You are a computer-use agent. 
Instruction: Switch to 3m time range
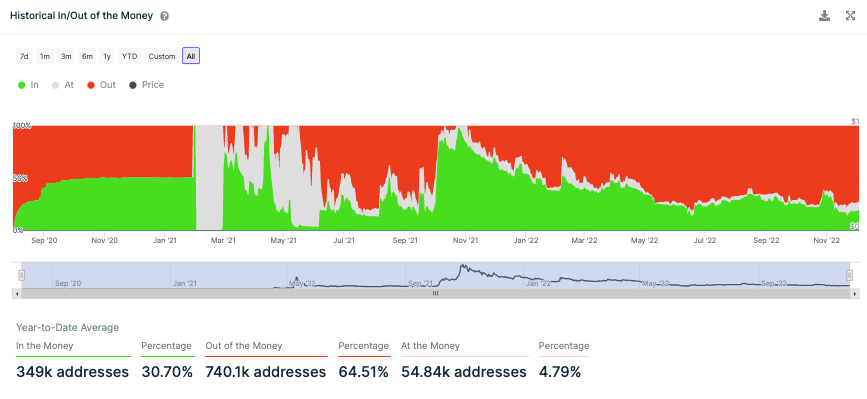pyautogui.click(x=66, y=56)
